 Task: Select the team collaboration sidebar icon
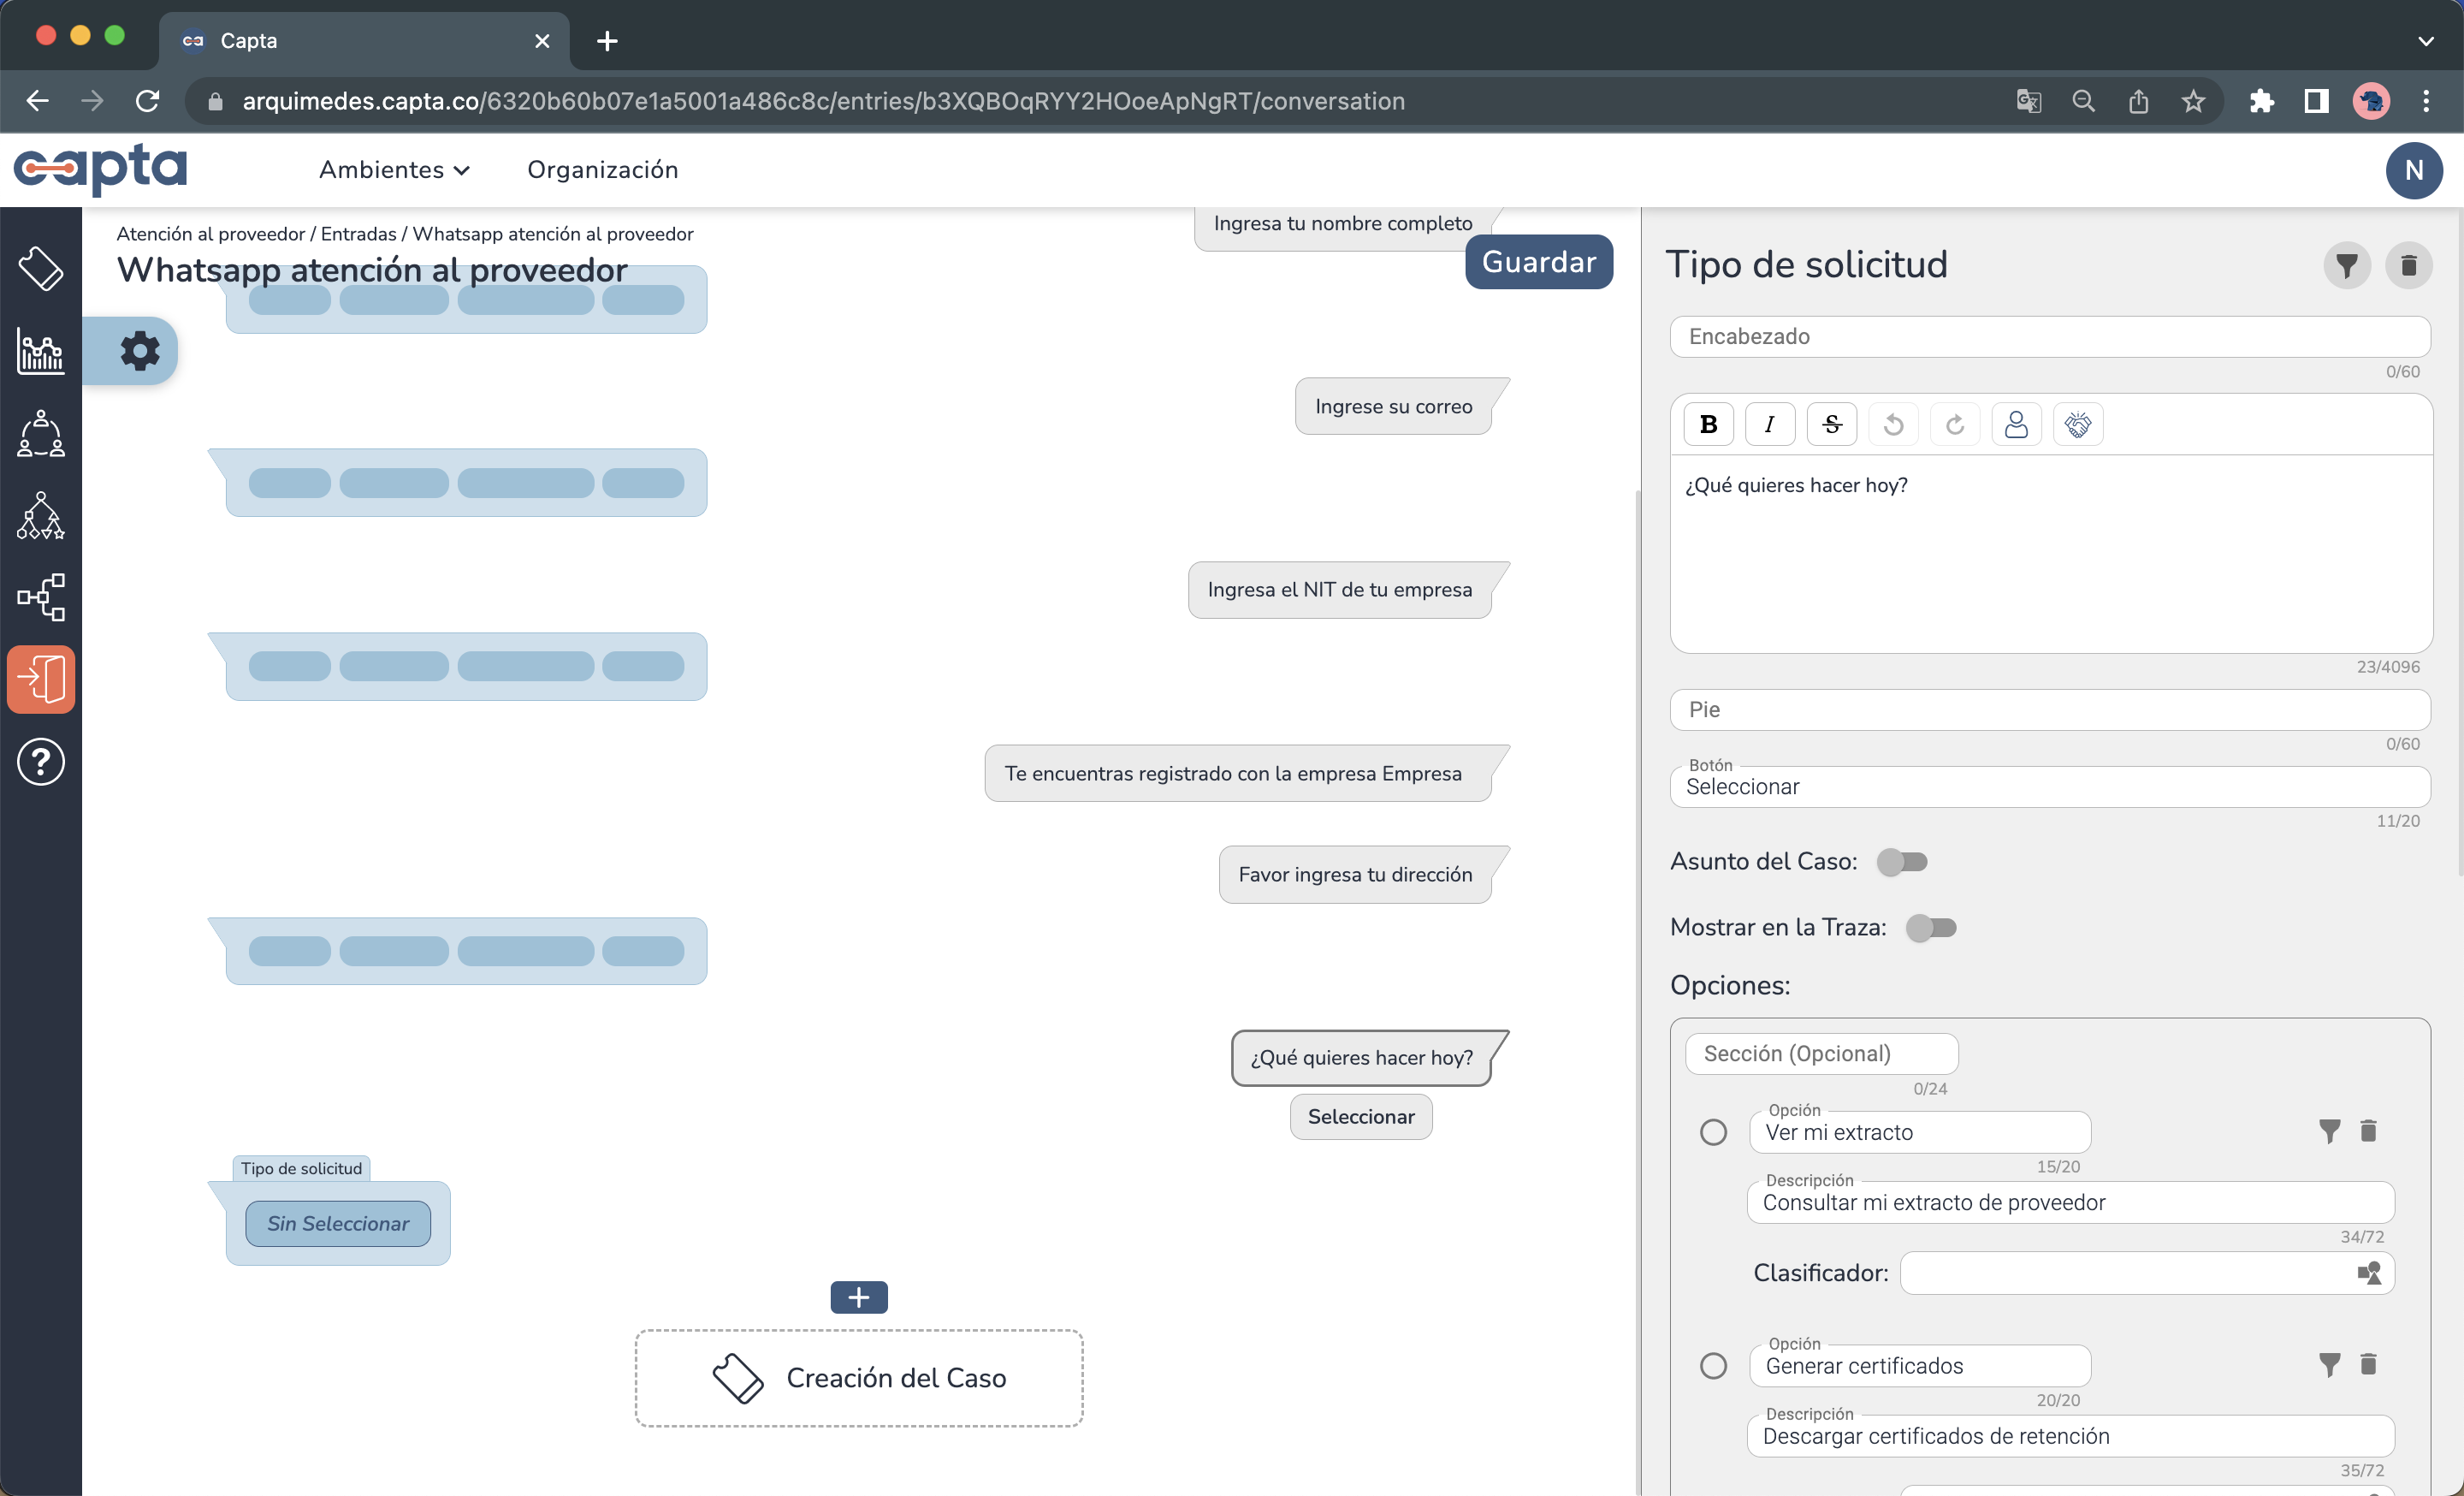[x=41, y=434]
